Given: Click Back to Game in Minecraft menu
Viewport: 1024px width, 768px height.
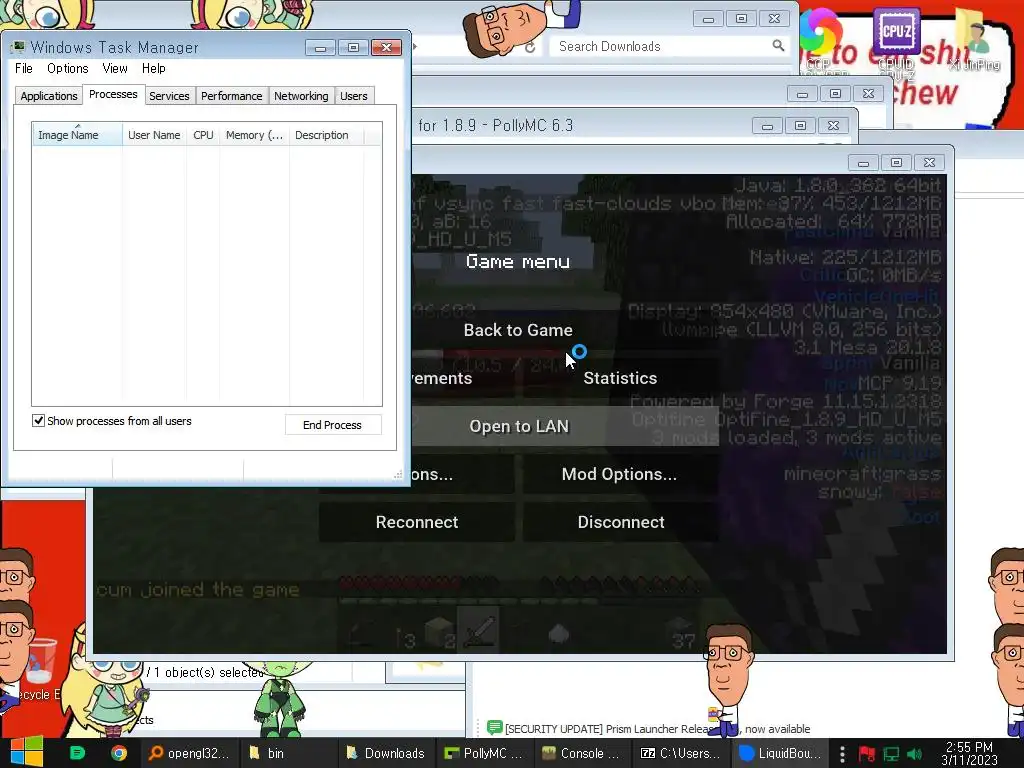Looking at the screenshot, I should pos(518,330).
